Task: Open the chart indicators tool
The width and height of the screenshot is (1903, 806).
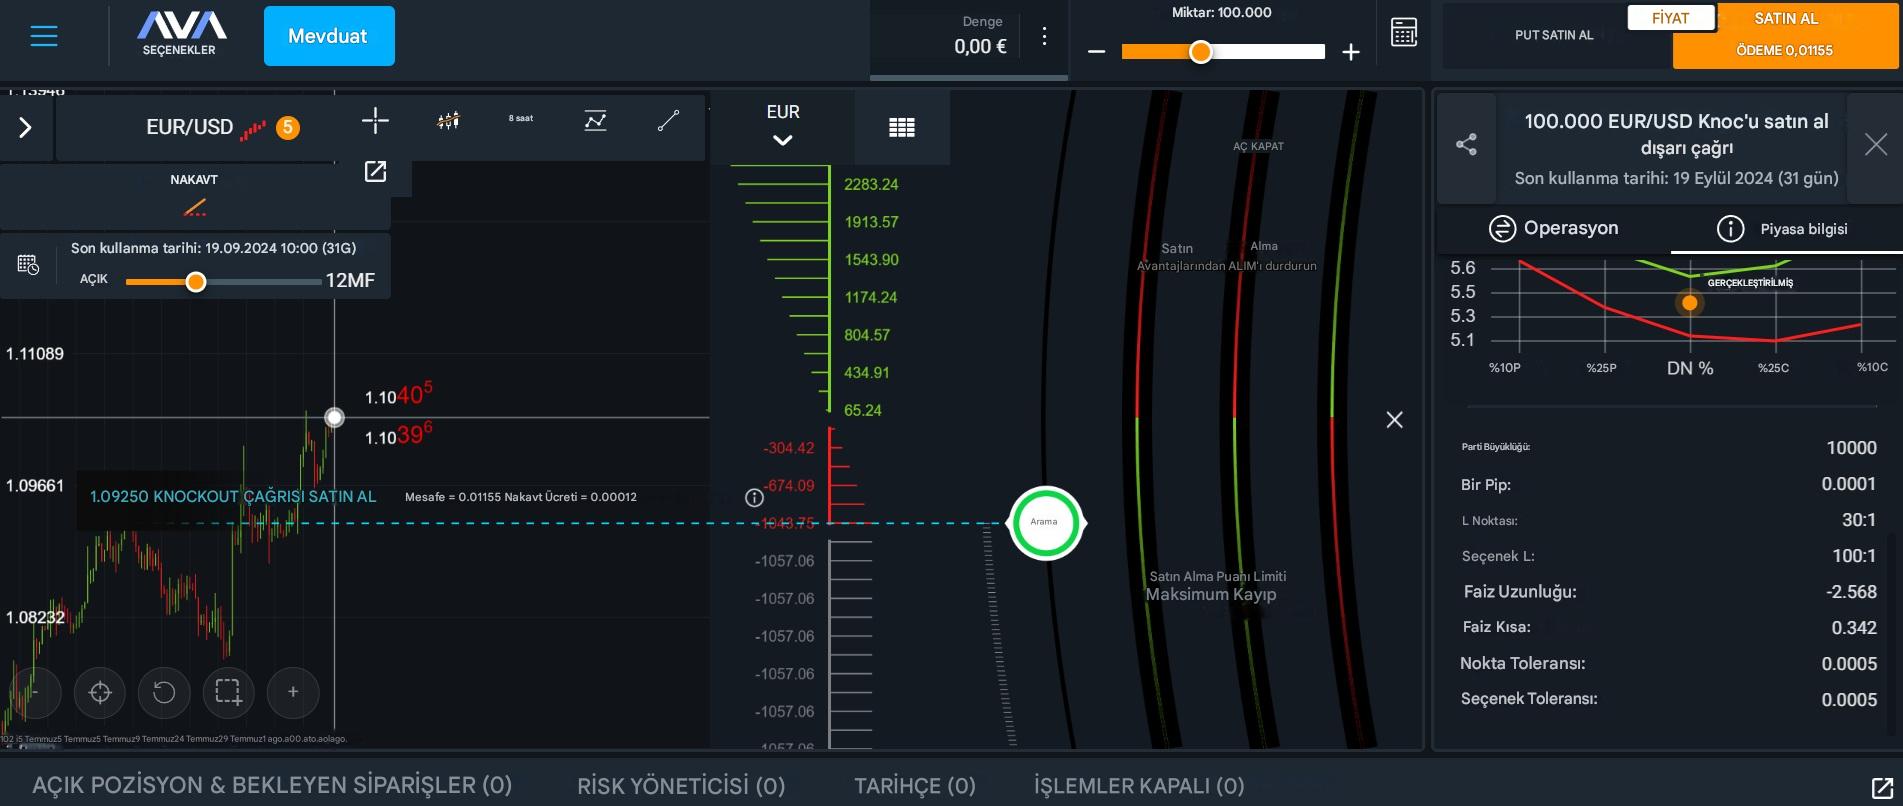Action: pyautogui.click(x=595, y=121)
